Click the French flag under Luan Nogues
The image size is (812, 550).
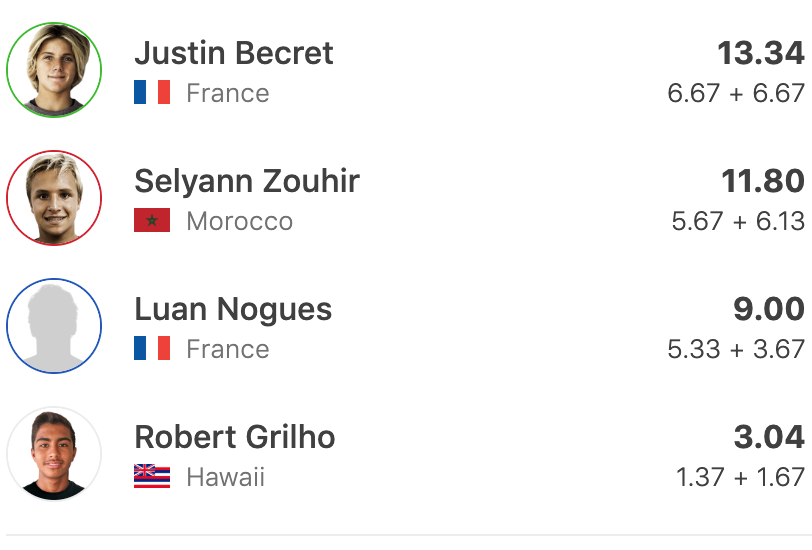[x=152, y=349]
